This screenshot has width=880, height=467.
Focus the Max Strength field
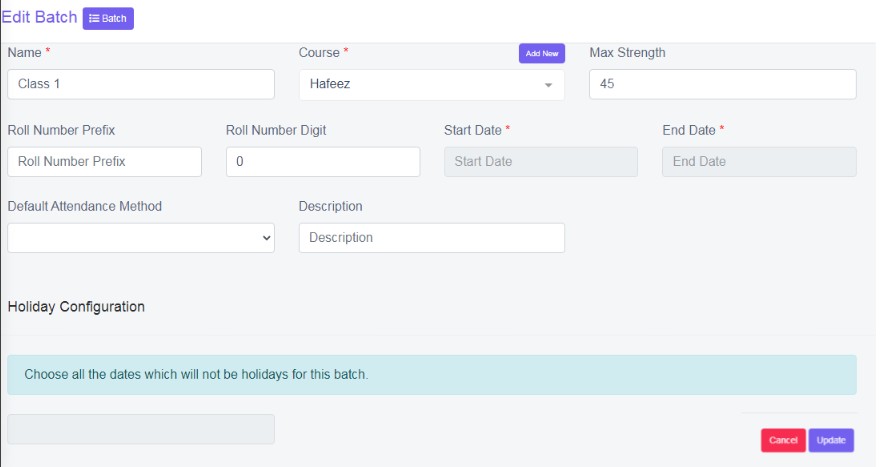tap(723, 84)
